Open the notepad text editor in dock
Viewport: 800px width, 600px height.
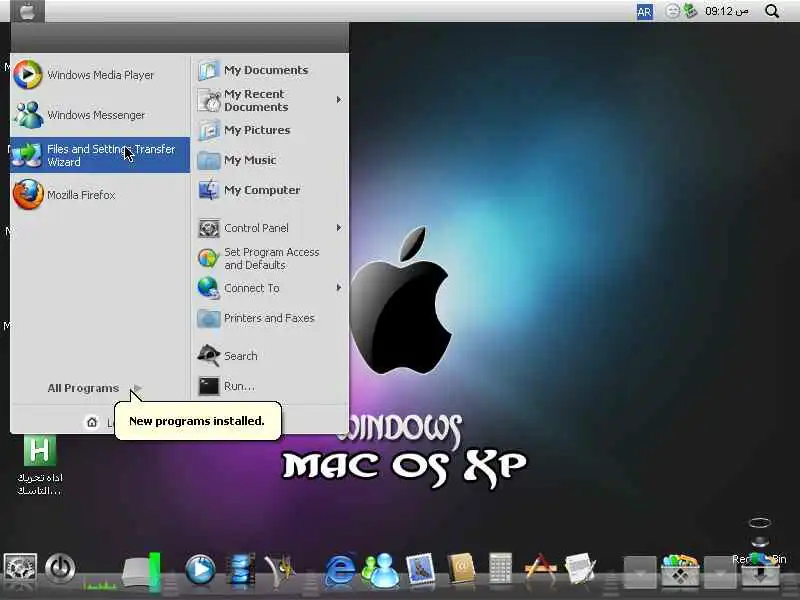[580, 569]
